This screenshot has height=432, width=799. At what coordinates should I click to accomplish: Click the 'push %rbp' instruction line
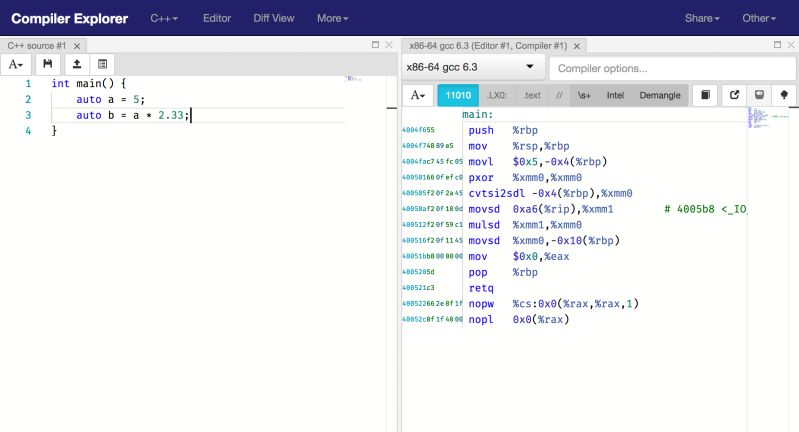(503, 130)
